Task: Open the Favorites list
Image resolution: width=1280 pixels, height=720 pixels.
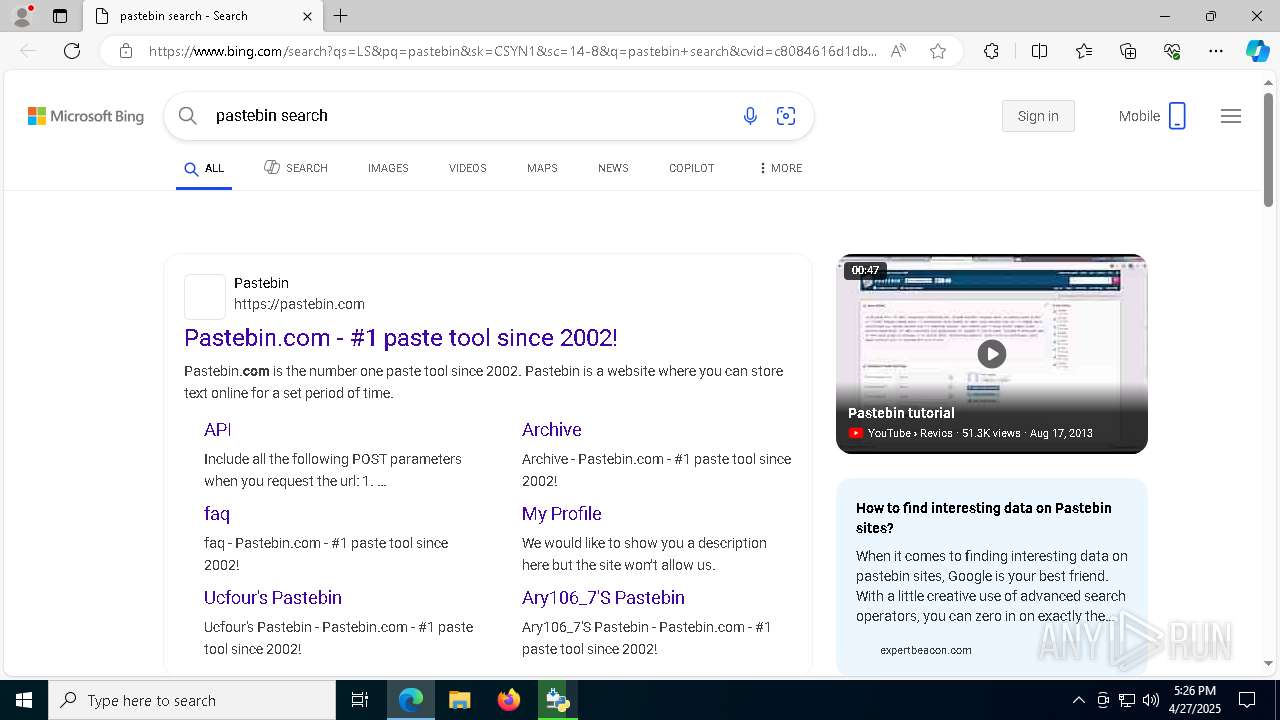Action: click(x=1084, y=51)
